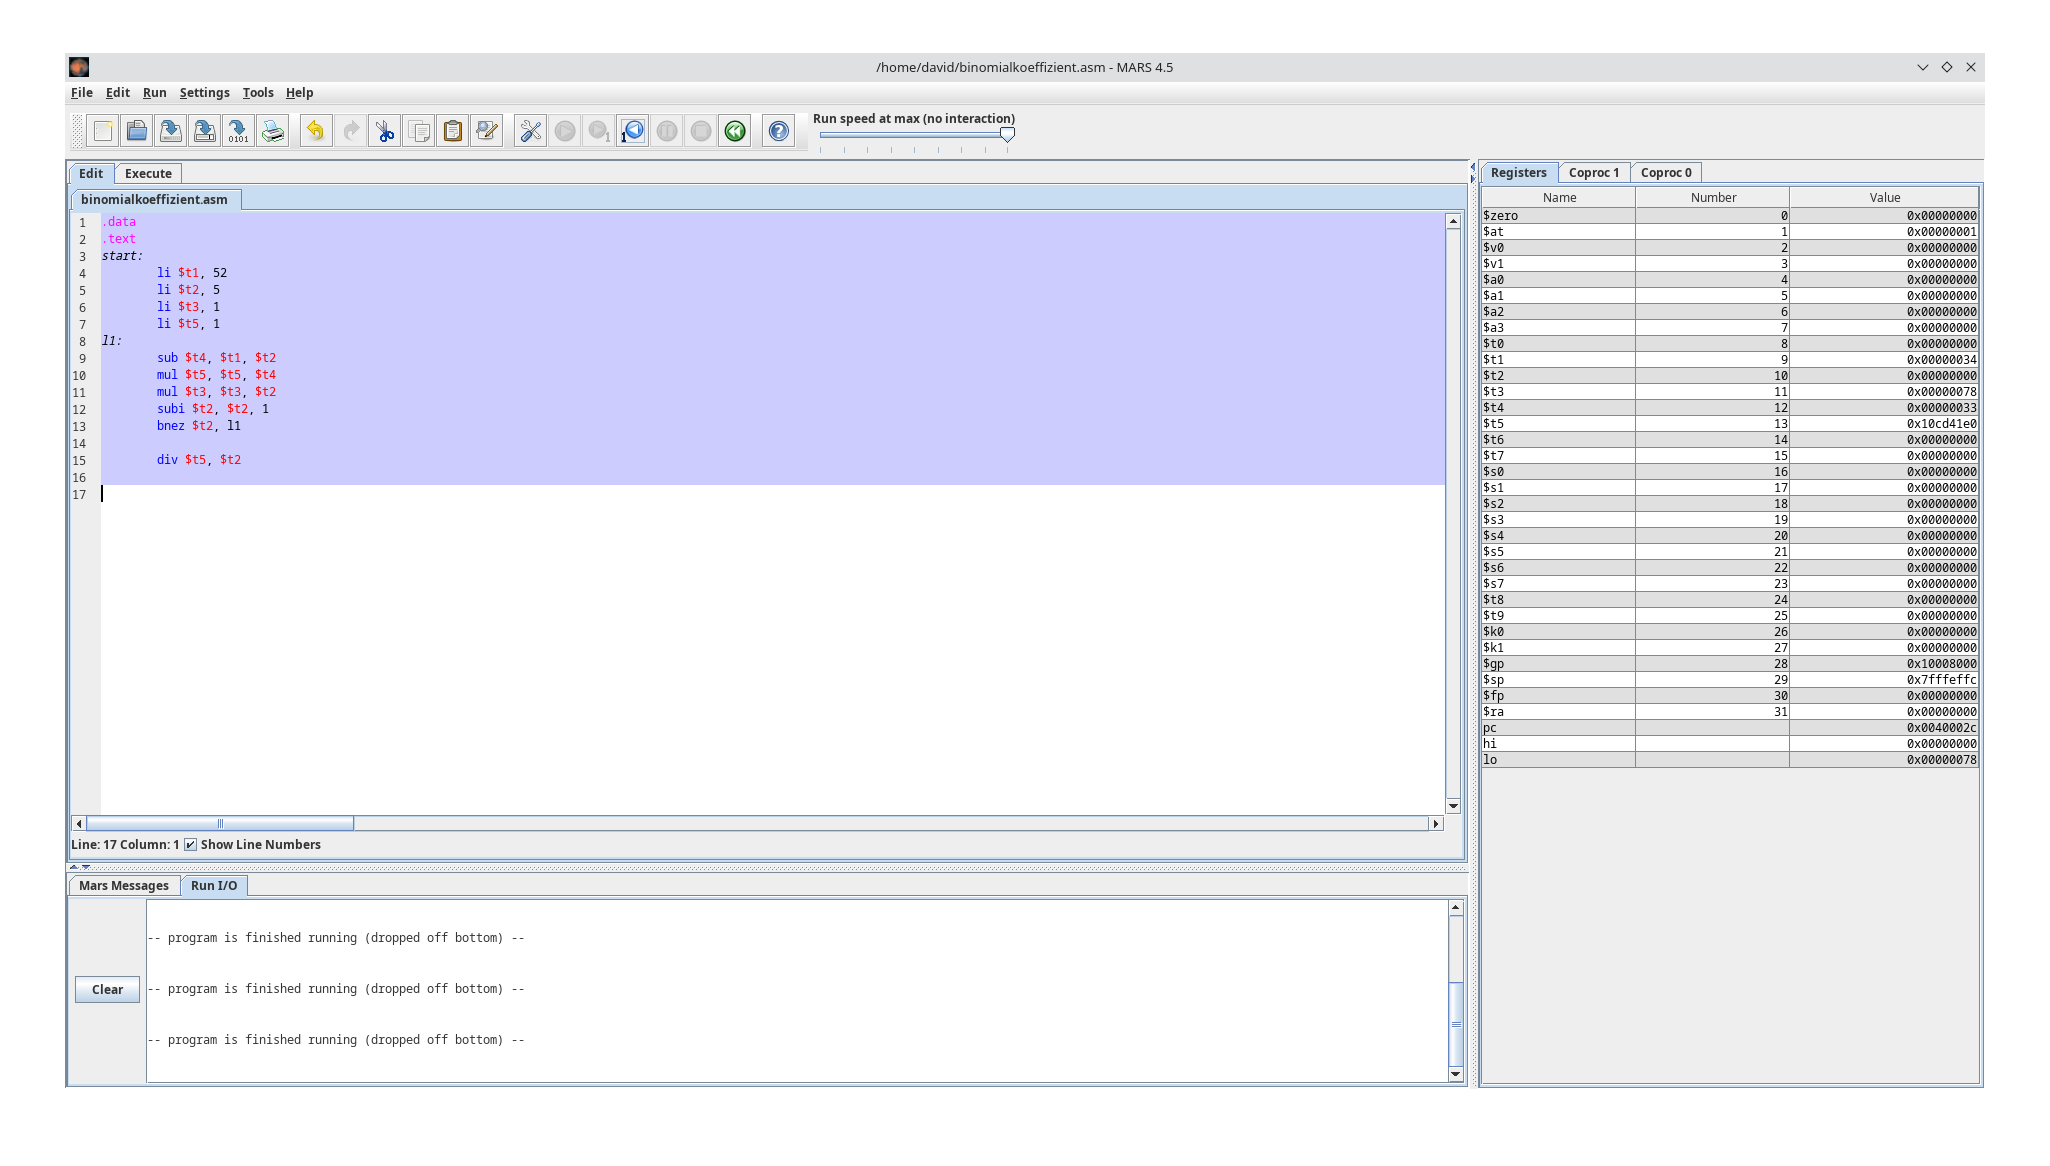This screenshot has height=1166, width=2050.
Task: Toggle the Show Line Numbers checkbox
Action: tap(190, 844)
